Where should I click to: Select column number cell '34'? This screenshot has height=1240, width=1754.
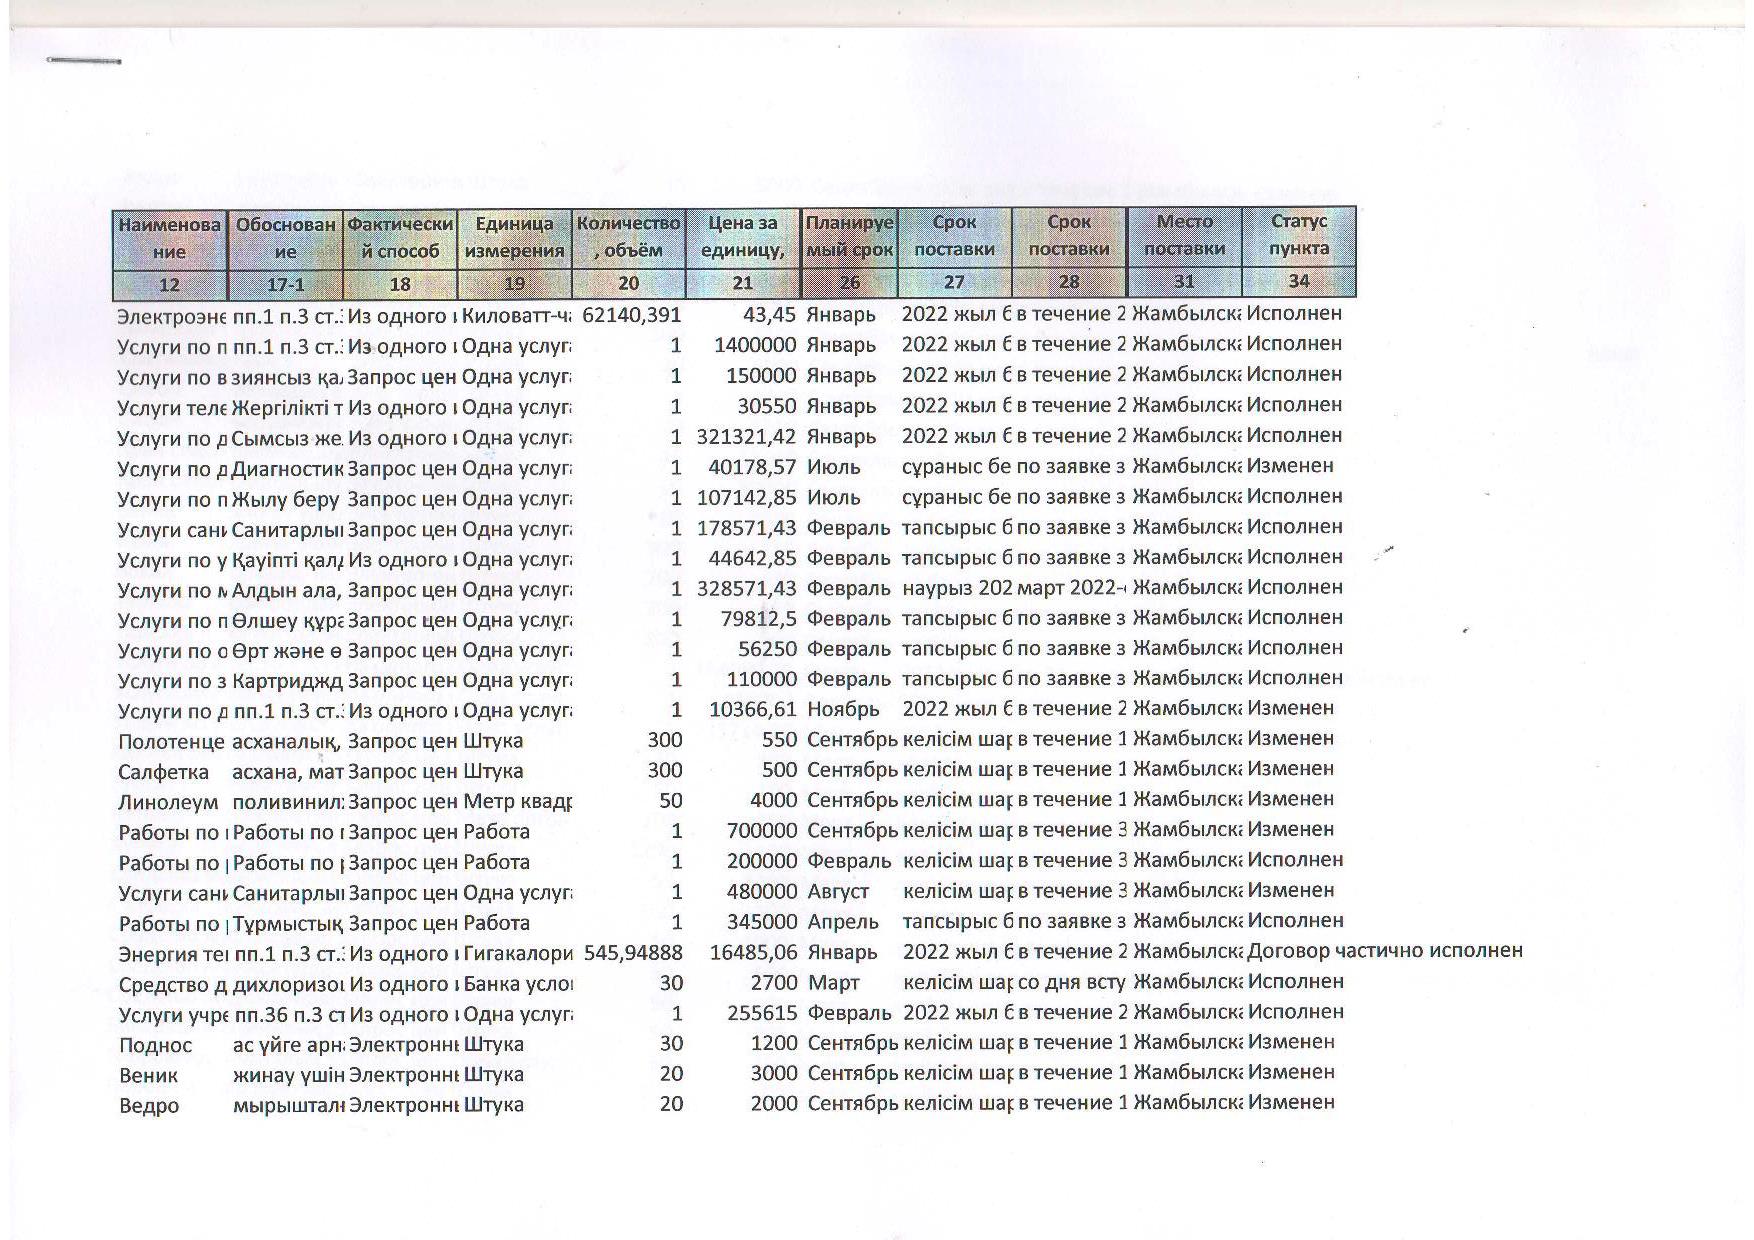tap(1299, 282)
